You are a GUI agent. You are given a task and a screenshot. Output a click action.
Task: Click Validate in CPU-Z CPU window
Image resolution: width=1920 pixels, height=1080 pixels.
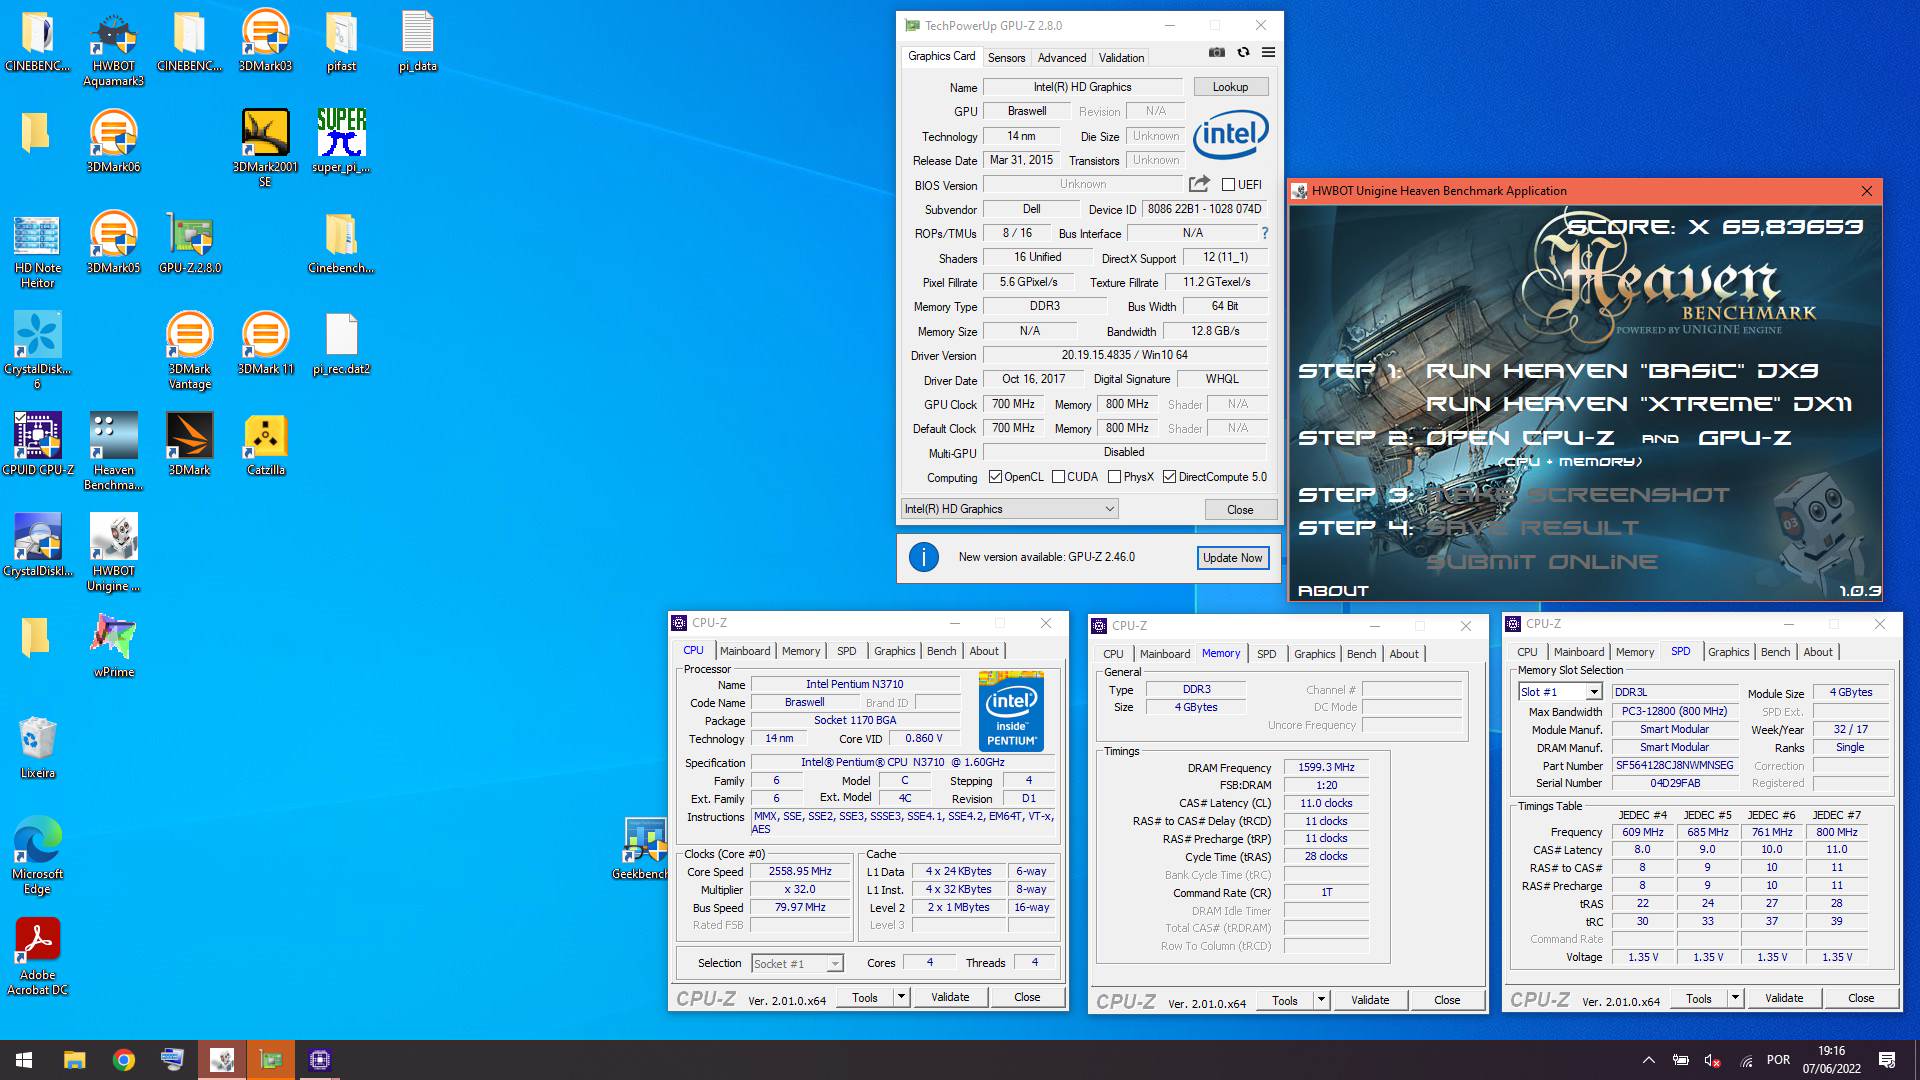(950, 997)
